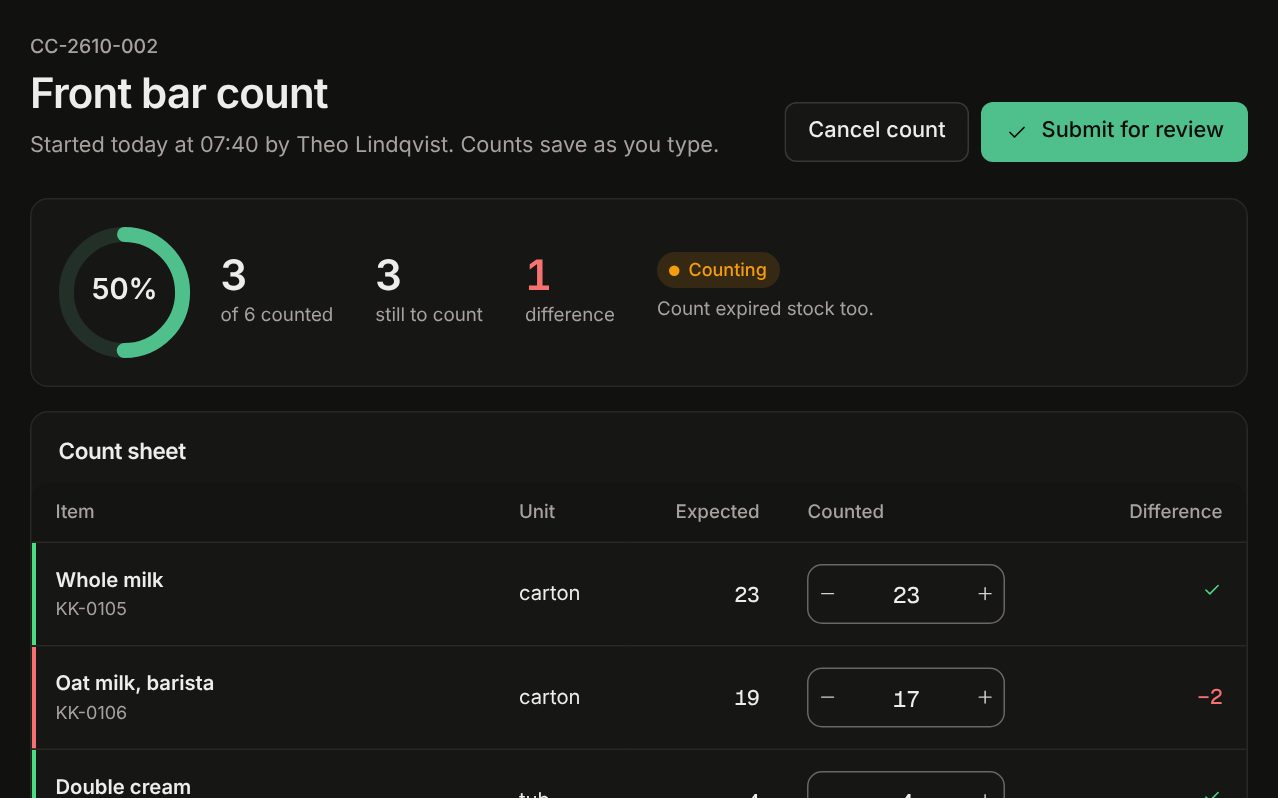The image size is (1278, 798).
Task: Click the Counted column header
Action: click(x=846, y=511)
